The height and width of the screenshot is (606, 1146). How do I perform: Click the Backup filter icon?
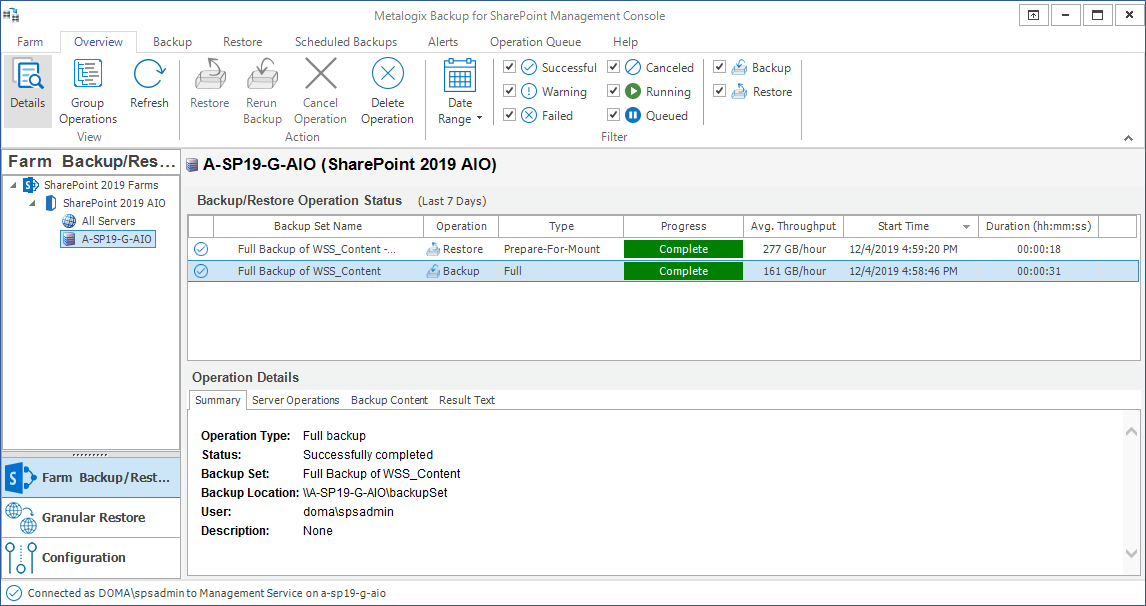(x=739, y=68)
